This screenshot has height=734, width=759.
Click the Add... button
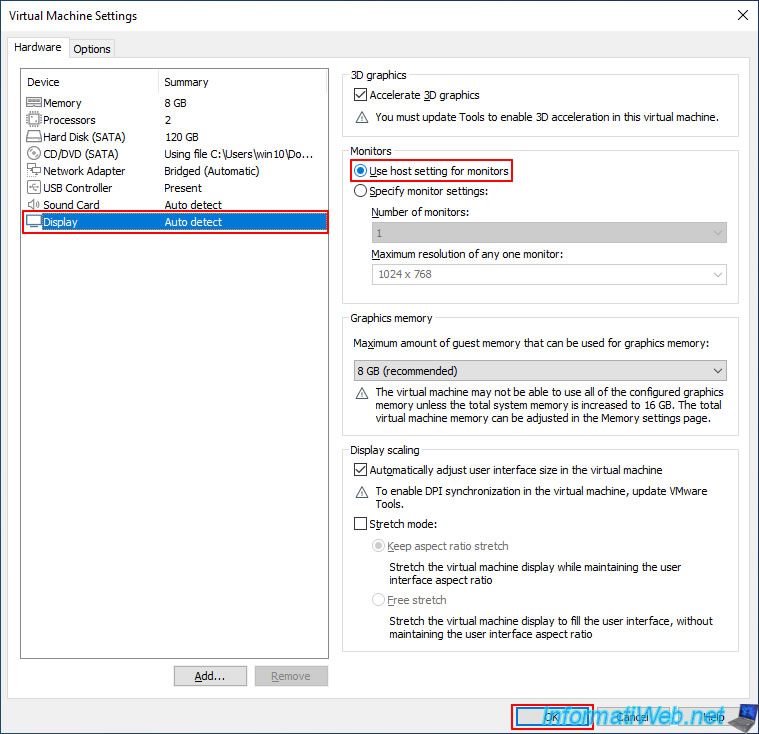pyautogui.click(x=210, y=676)
